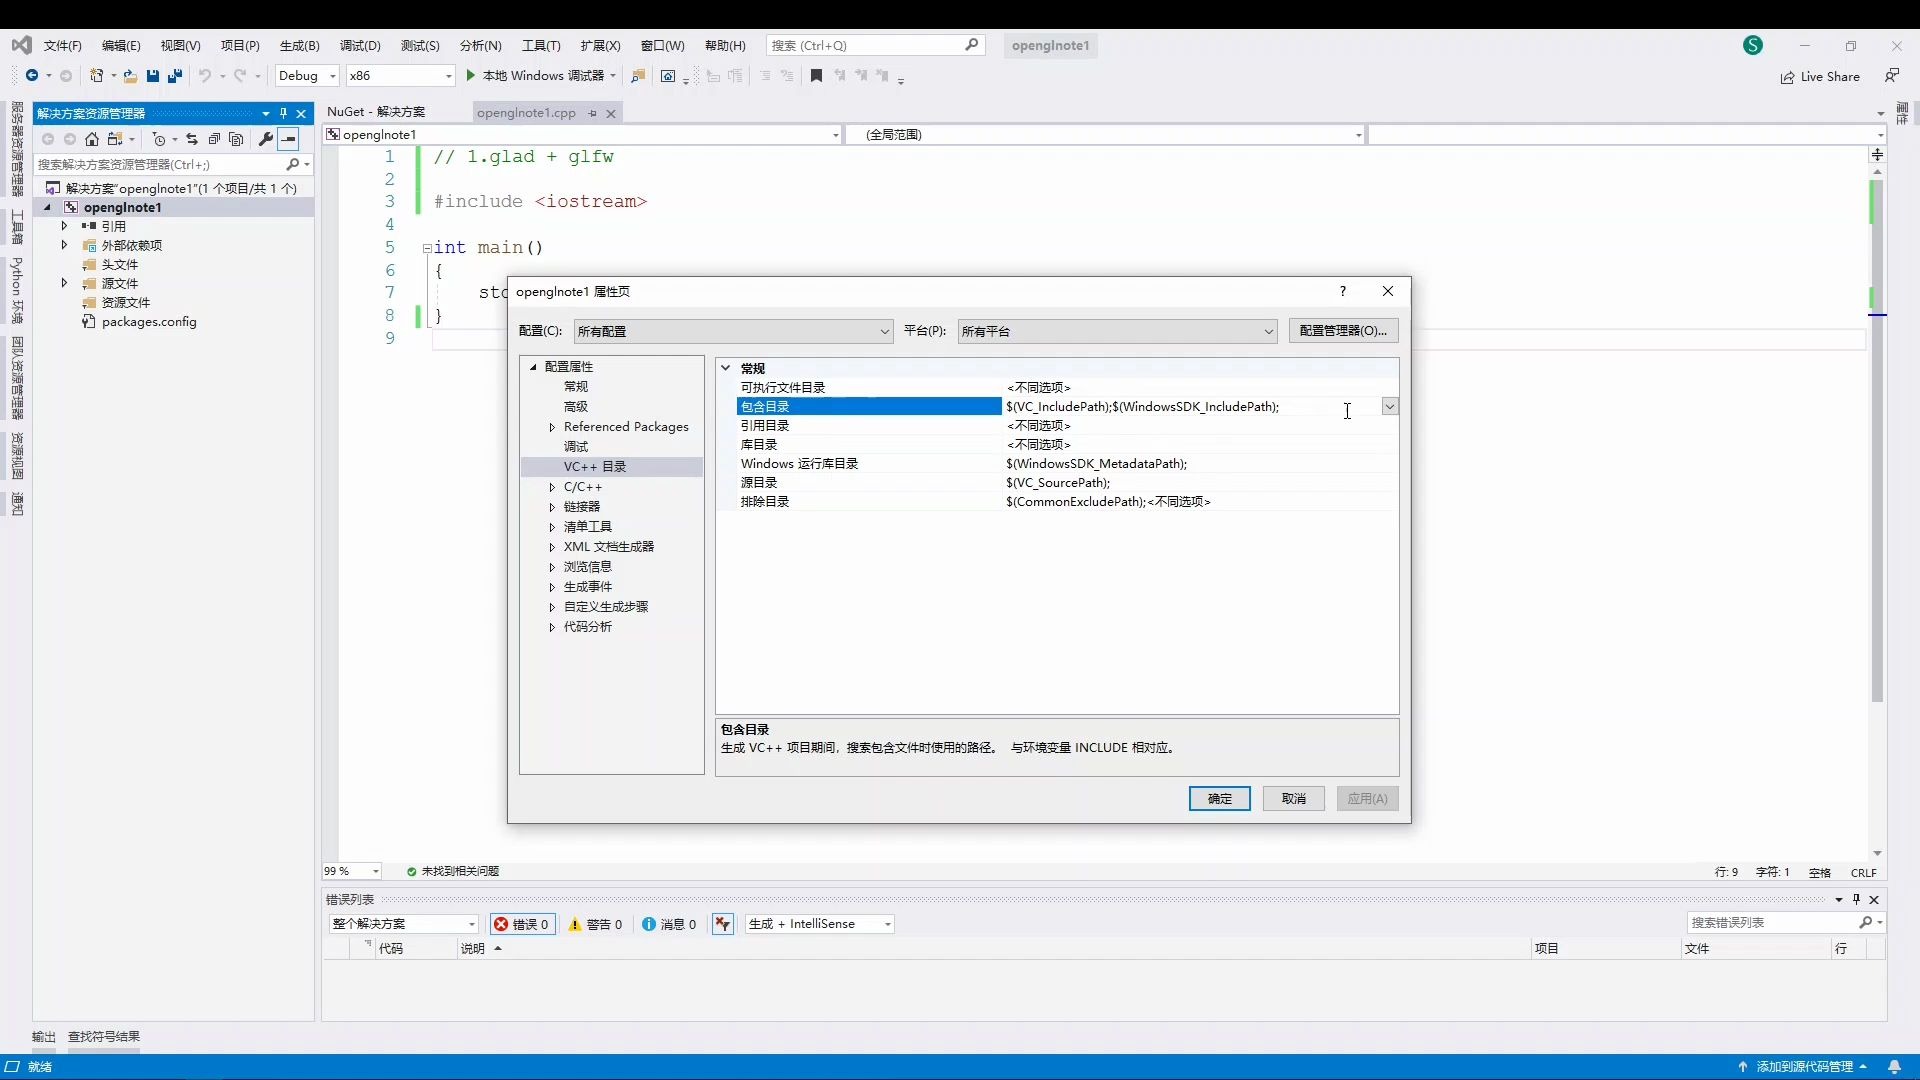Toggle the show all files icon
Image resolution: width=1920 pixels, height=1080 pixels.
[236, 139]
